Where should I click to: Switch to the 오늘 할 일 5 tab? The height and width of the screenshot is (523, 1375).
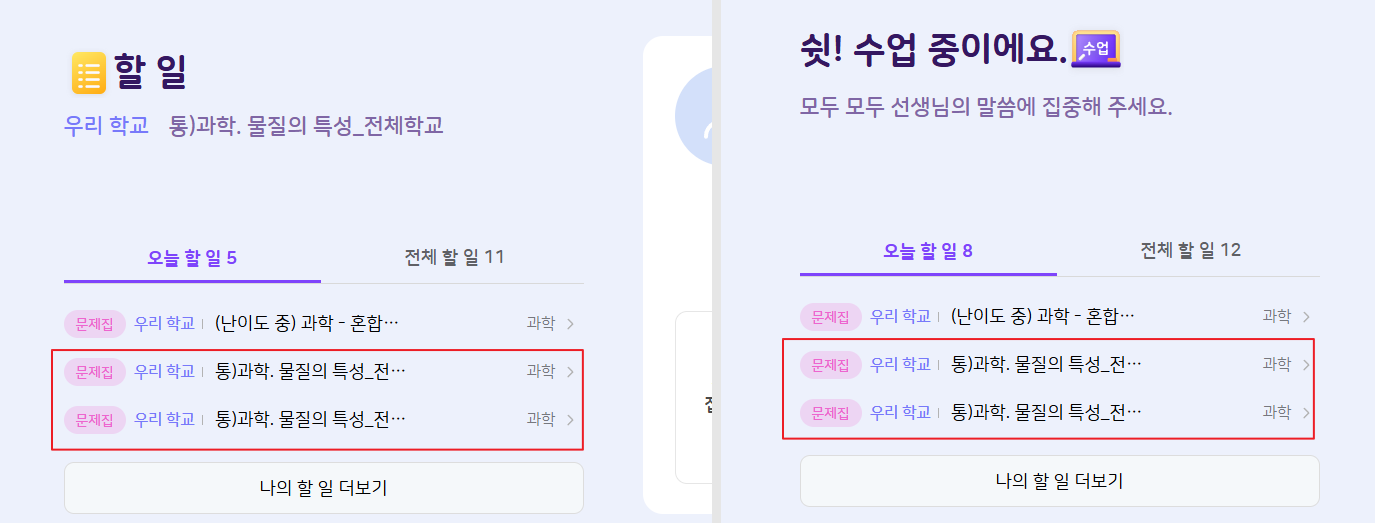[x=192, y=257]
